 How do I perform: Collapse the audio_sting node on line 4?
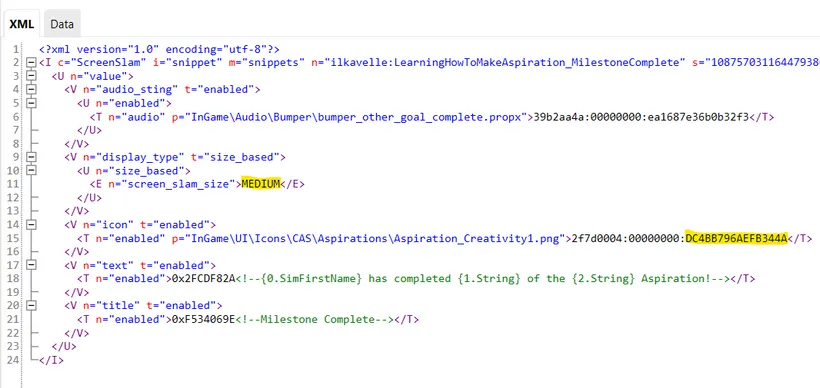31,90
